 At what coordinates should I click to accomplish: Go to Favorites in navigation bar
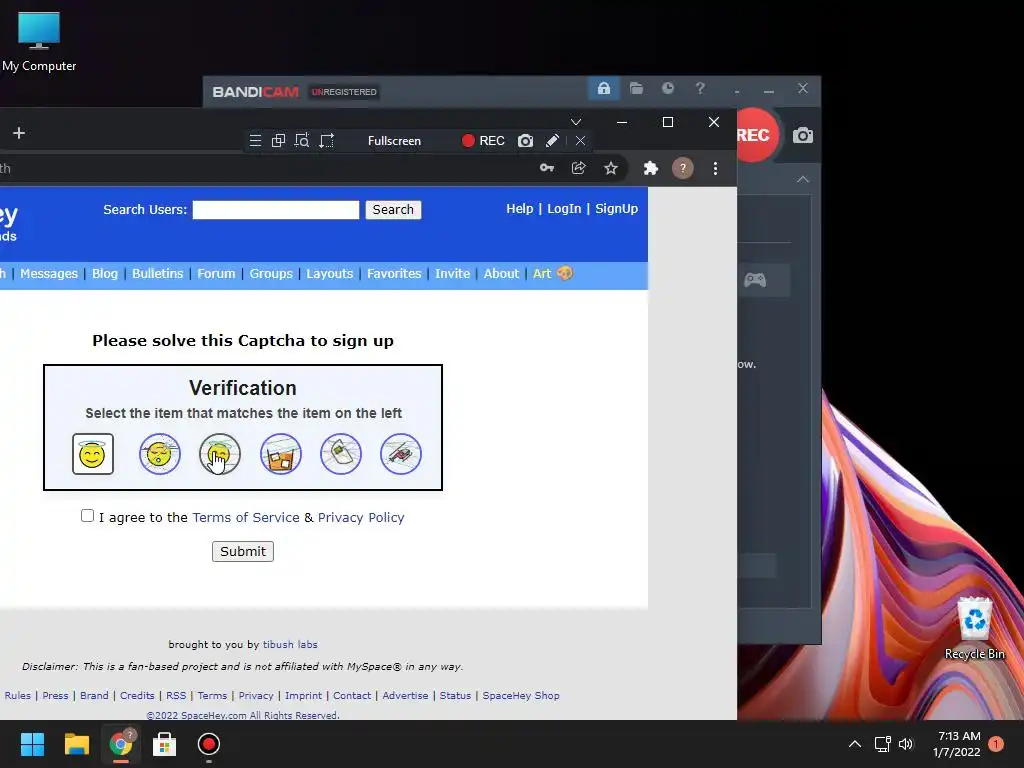pyautogui.click(x=394, y=274)
